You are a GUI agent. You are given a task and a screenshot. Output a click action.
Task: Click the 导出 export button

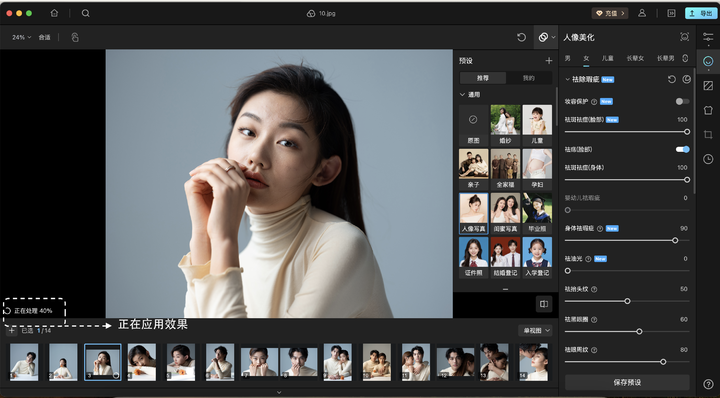701,13
